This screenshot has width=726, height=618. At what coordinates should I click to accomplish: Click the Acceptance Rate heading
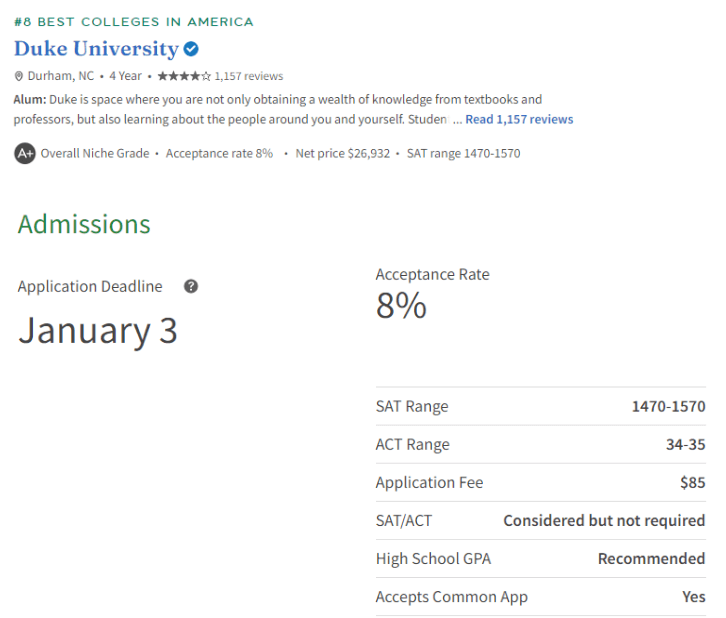point(432,275)
